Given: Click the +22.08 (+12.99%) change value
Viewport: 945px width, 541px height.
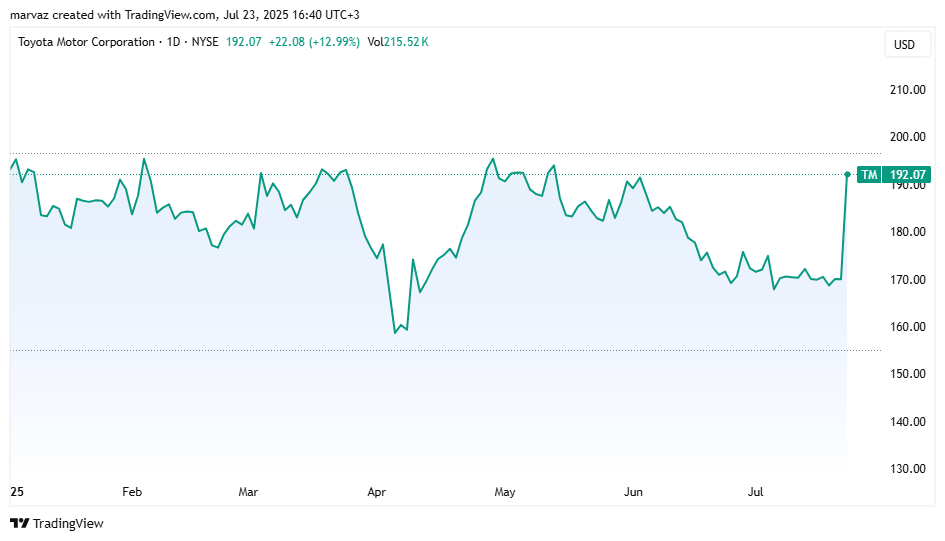Looking at the screenshot, I should pos(314,42).
